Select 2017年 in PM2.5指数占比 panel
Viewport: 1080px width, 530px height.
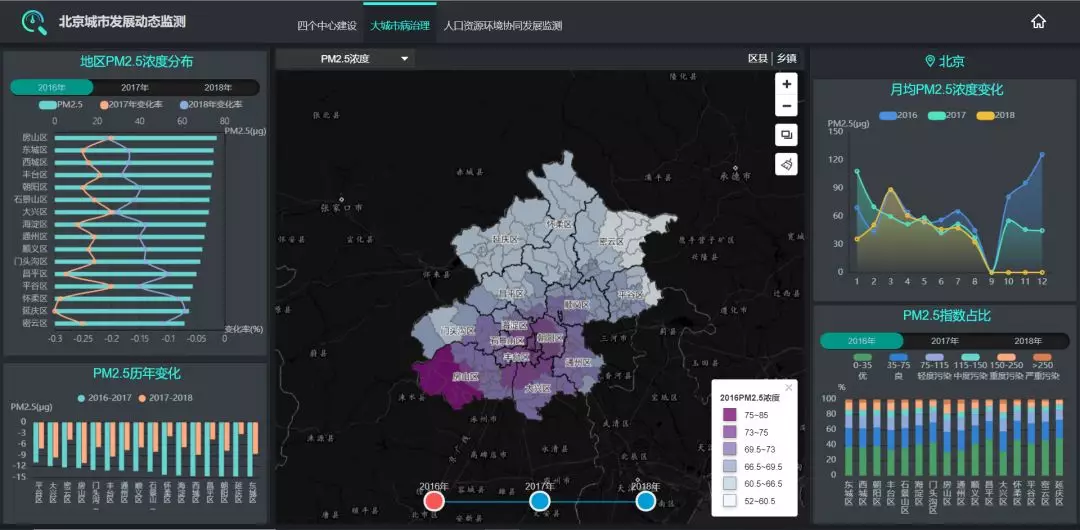pos(944,340)
